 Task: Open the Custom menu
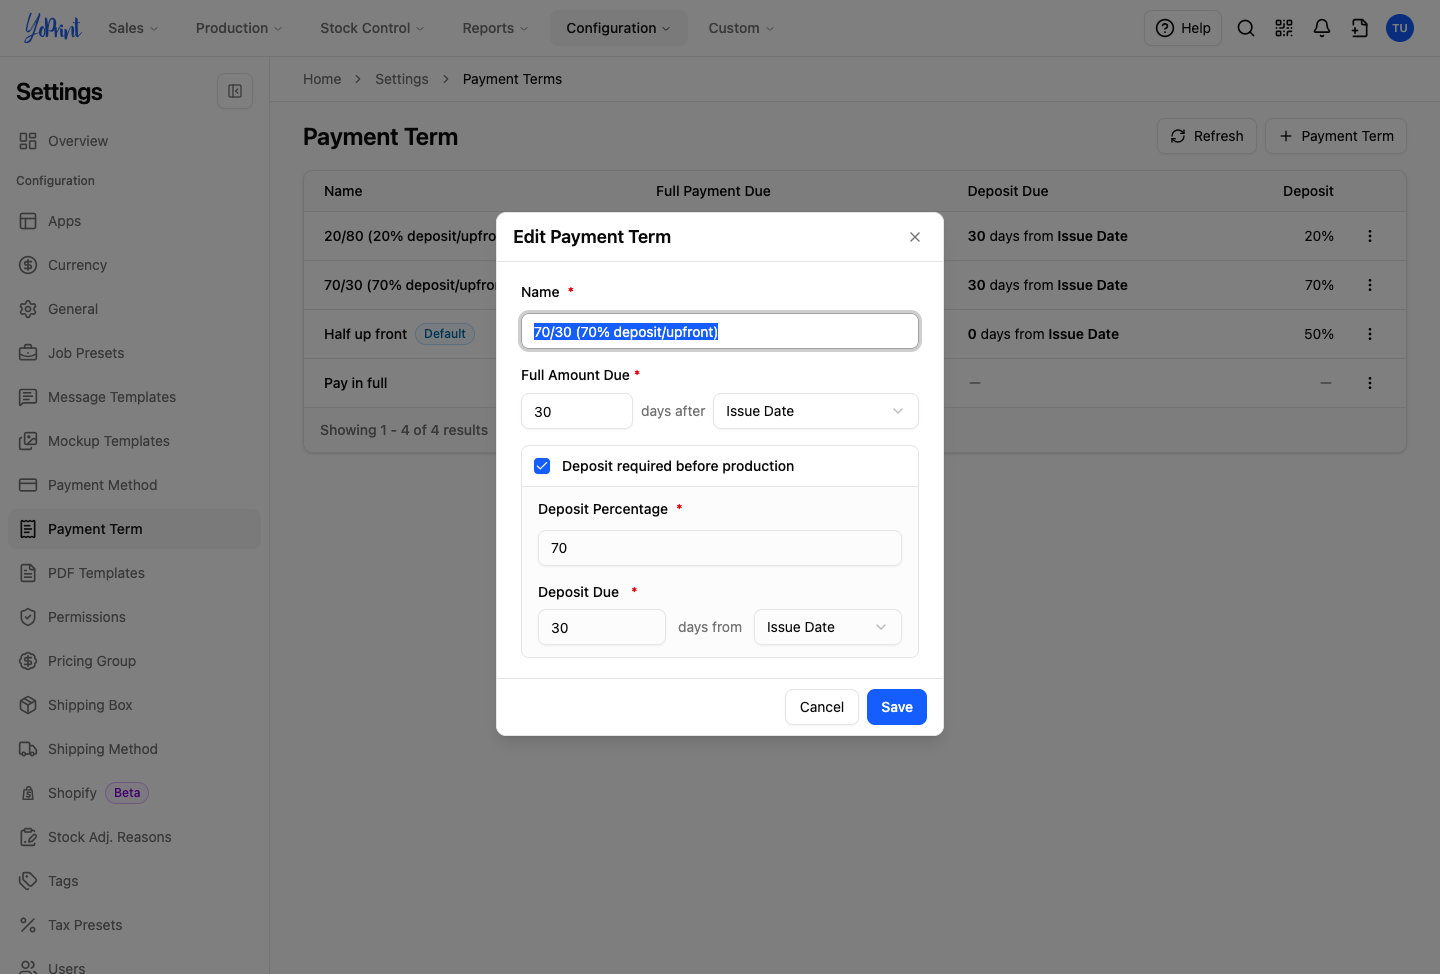(x=741, y=28)
